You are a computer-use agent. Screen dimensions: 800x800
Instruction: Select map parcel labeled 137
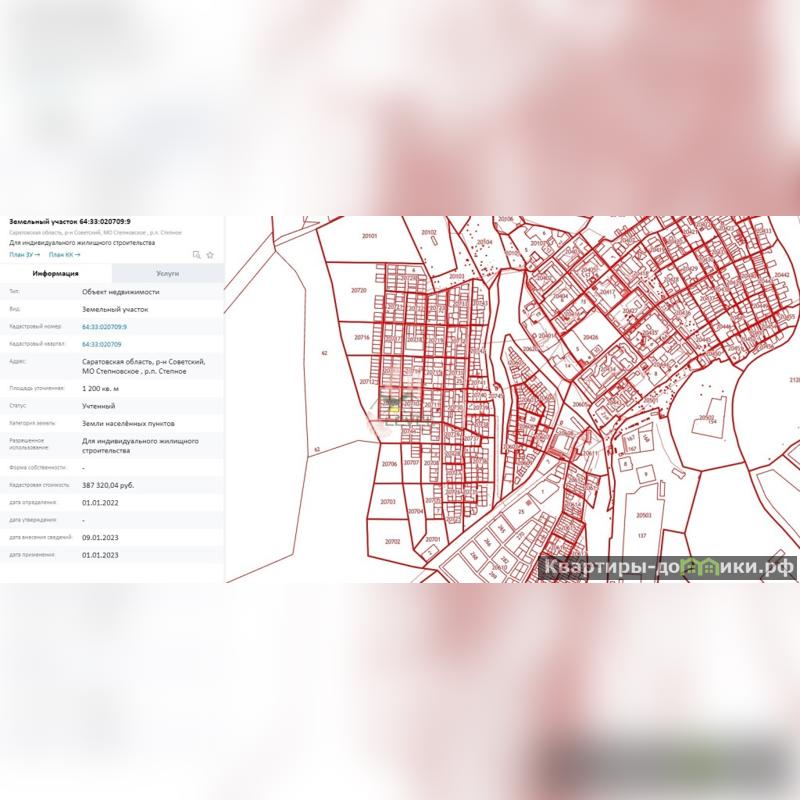643,536
